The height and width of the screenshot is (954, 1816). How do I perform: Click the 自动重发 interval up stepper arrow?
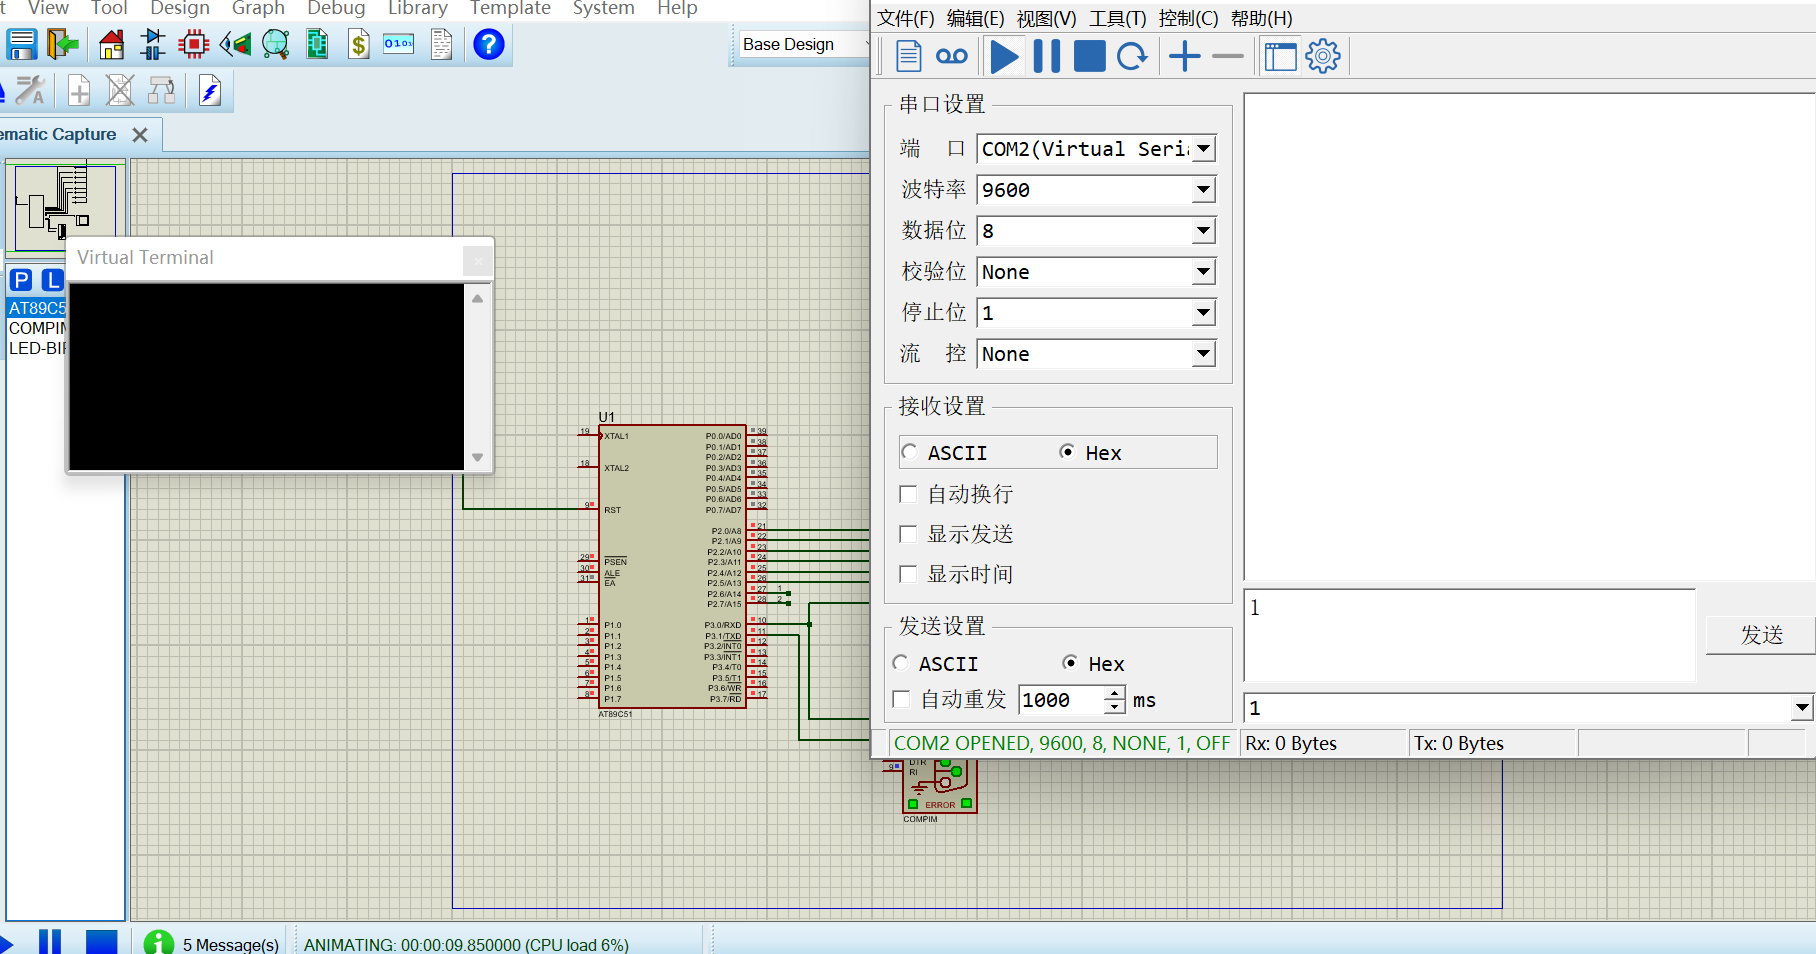(x=1115, y=693)
